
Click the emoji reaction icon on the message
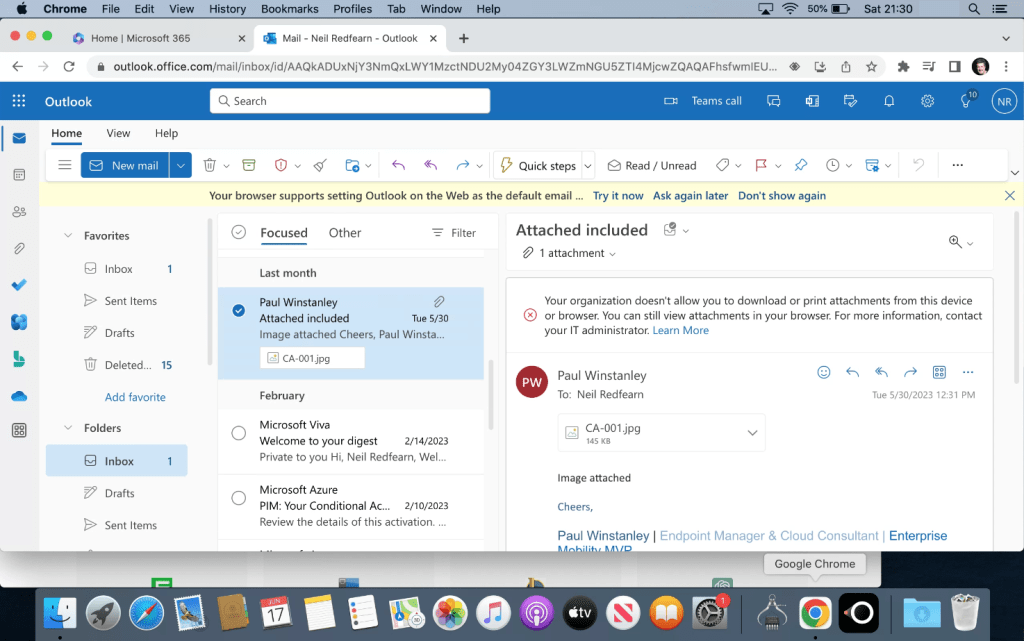(x=824, y=372)
